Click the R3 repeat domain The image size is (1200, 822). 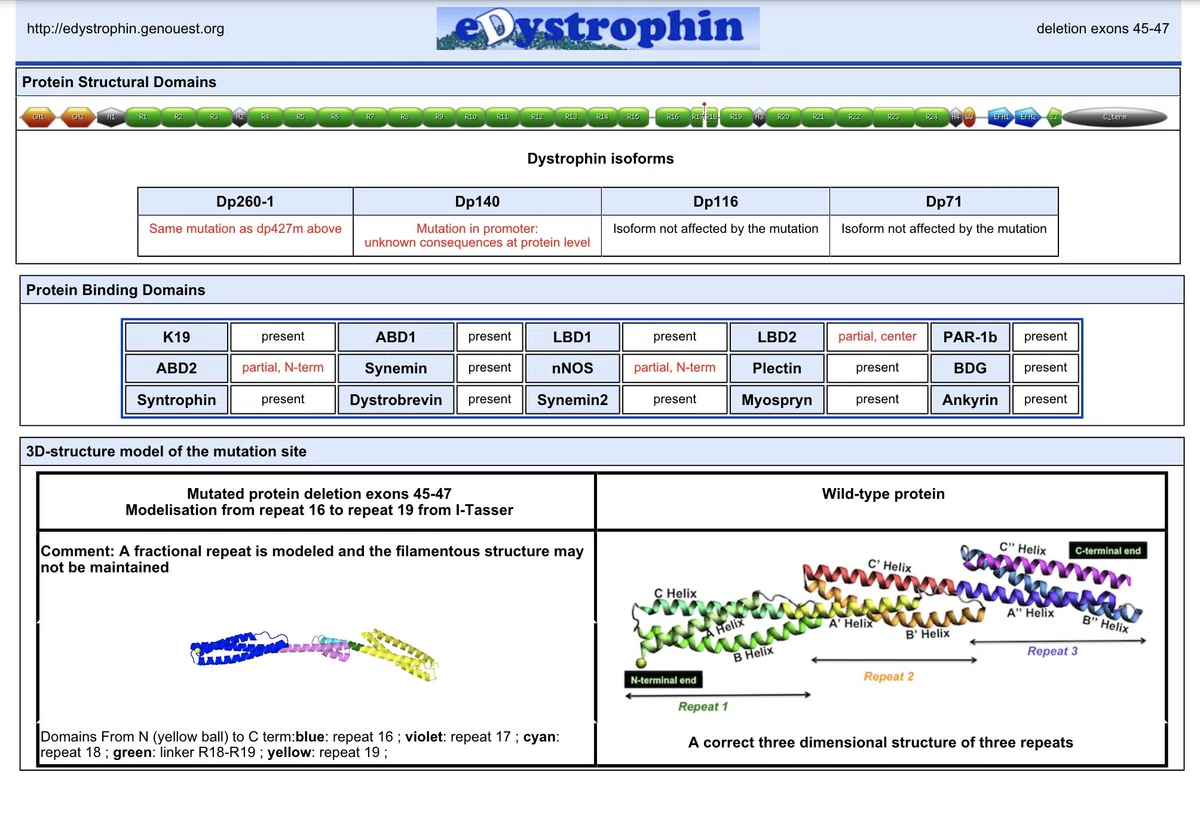214,117
